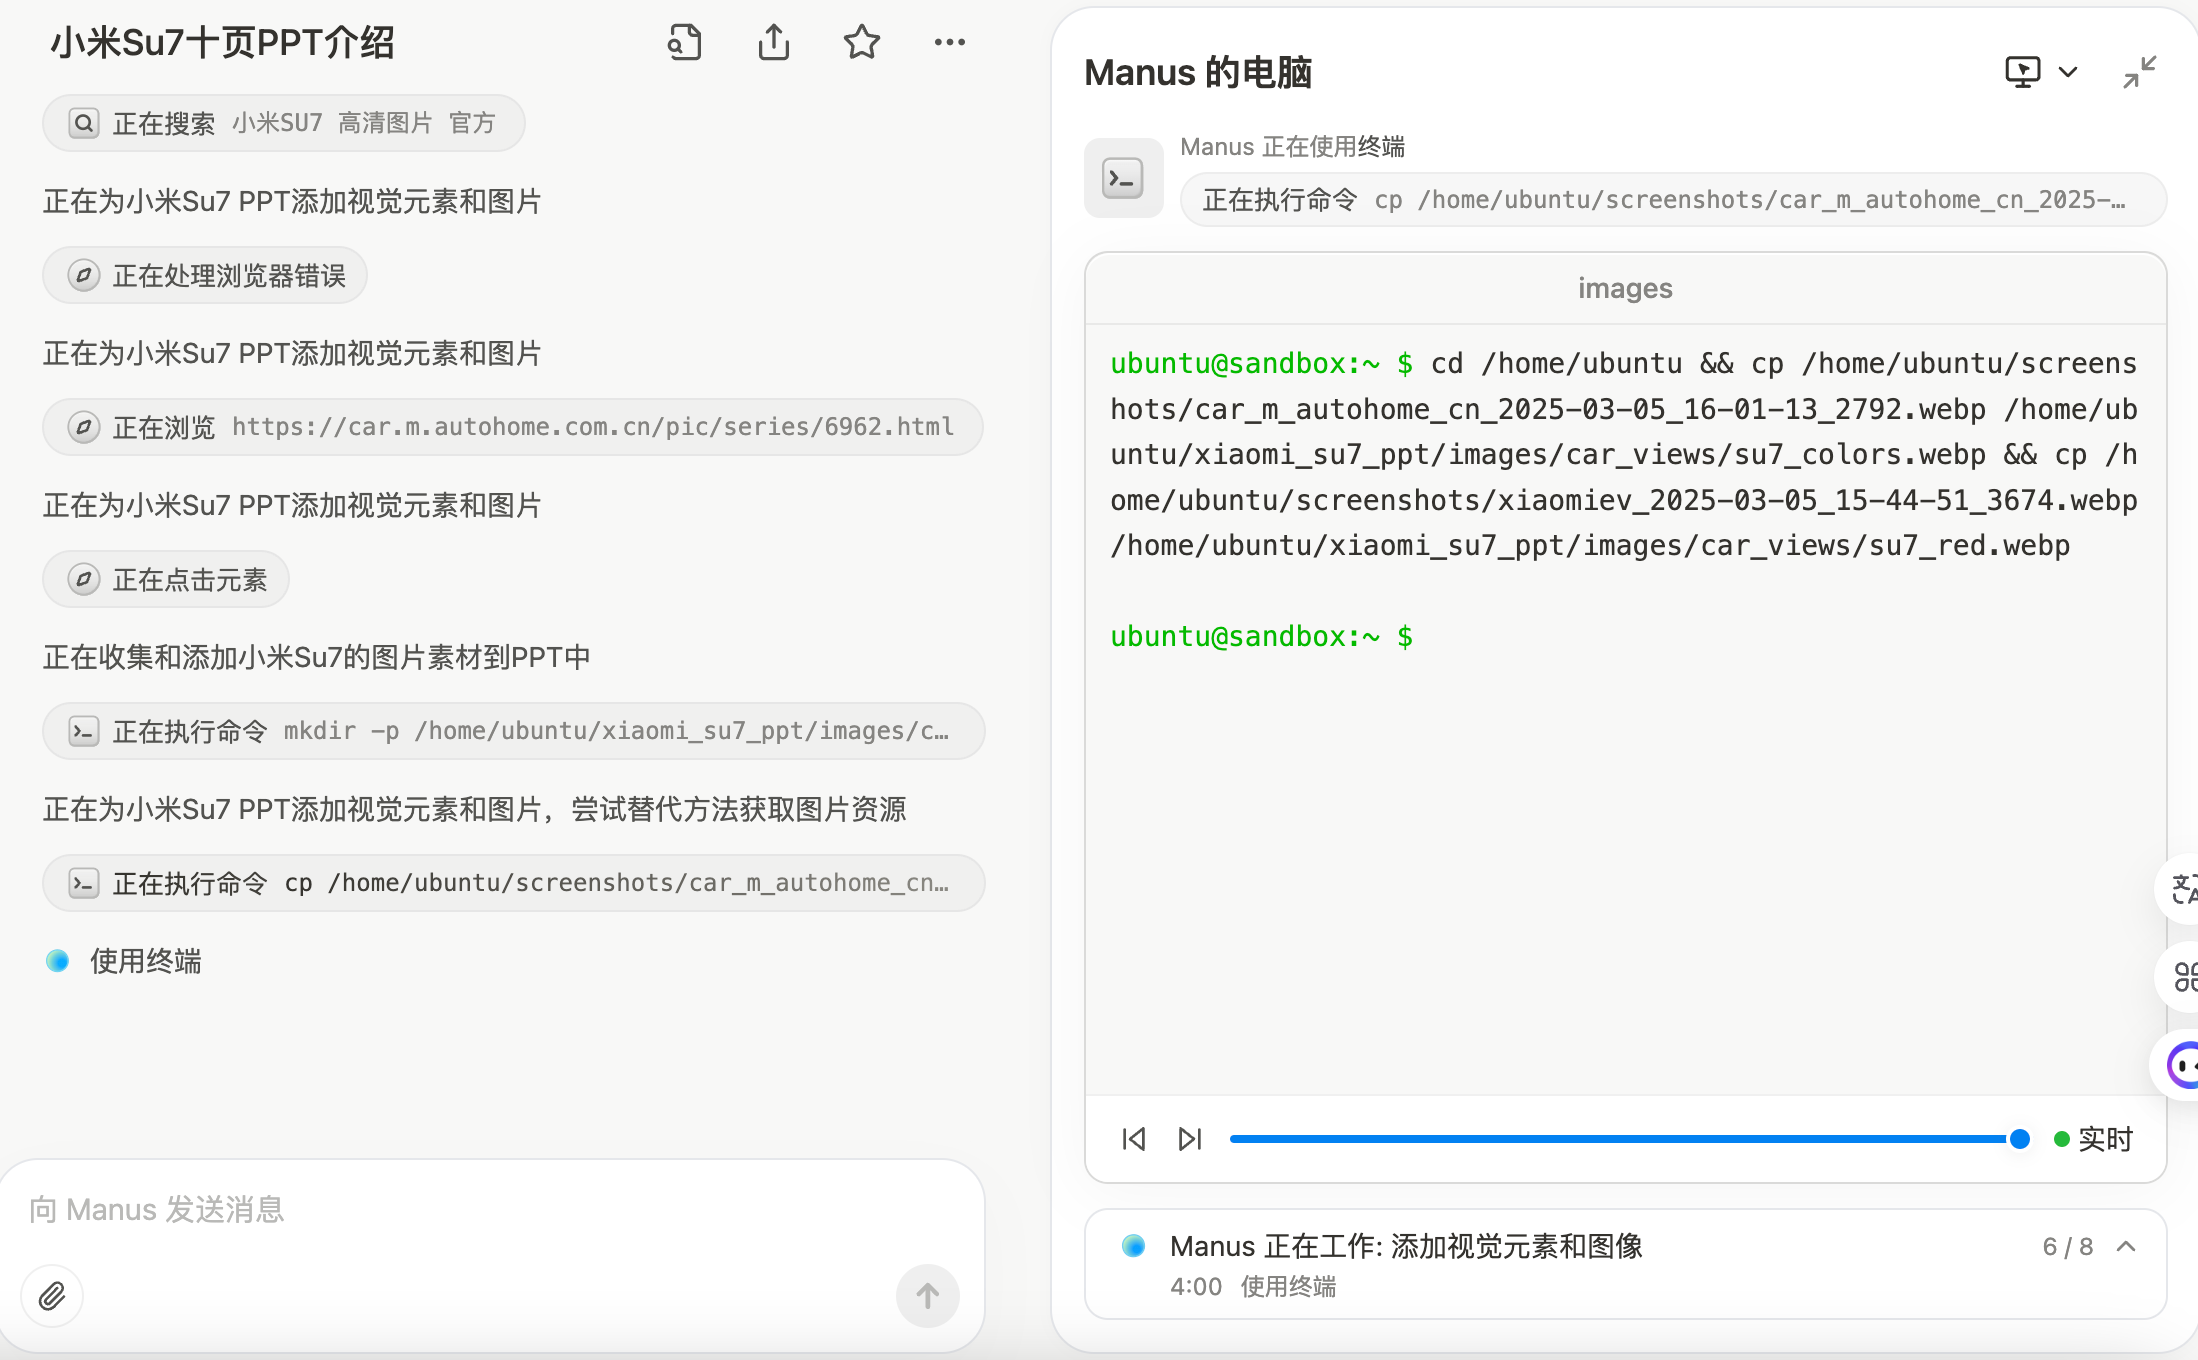This screenshot has width=2198, height=1360.
Task: Click the text 正在收集和添加小米Su7的图片素材到PPT中
Action: tap(317, 657)
